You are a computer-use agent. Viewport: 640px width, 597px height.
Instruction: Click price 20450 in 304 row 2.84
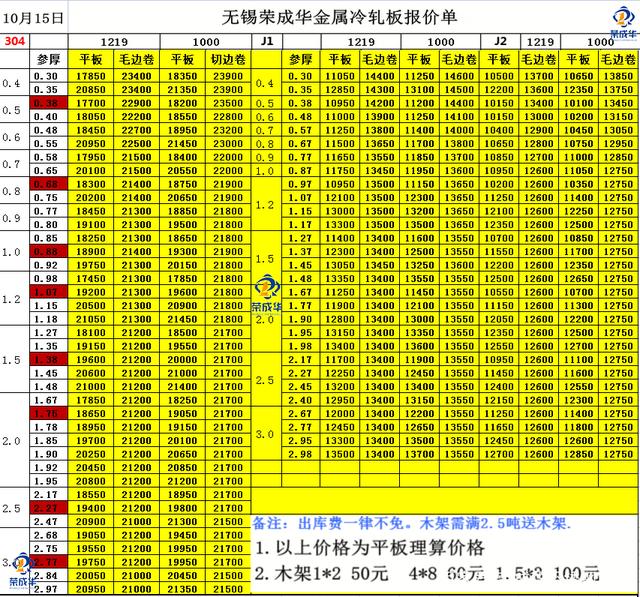click(182, 575)
